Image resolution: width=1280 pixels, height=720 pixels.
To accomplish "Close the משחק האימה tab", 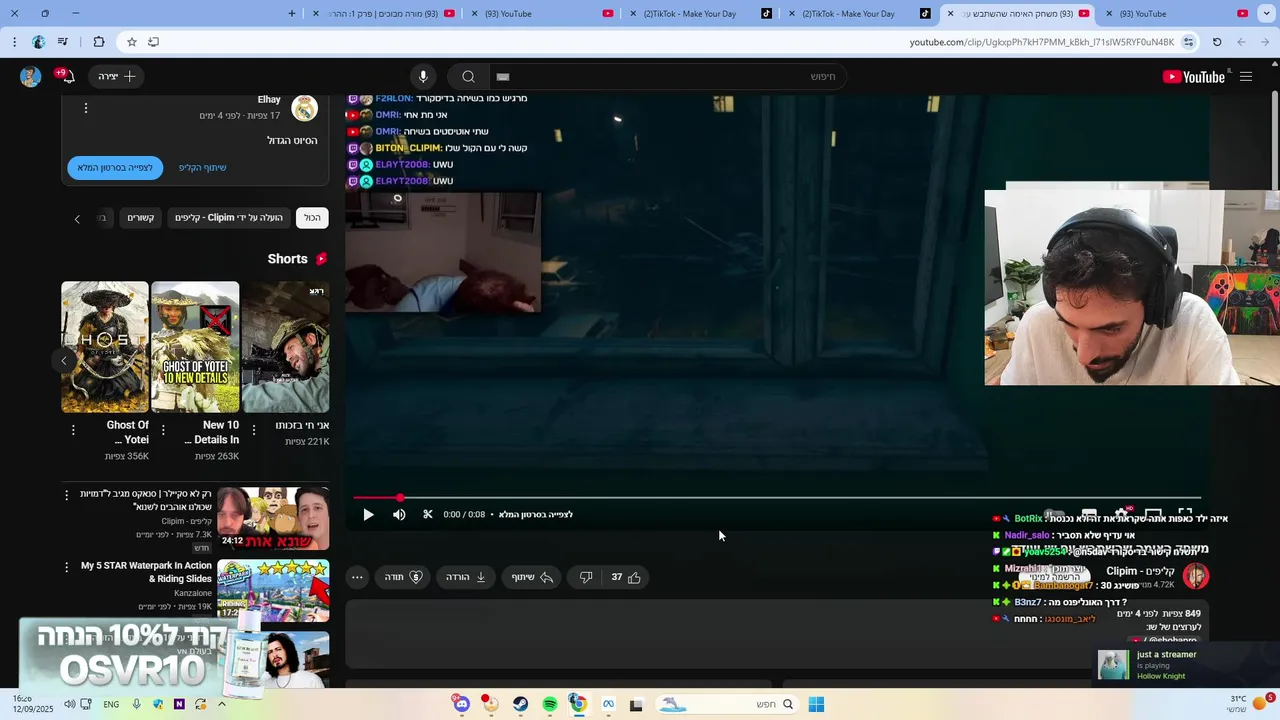I will [950, 14].
